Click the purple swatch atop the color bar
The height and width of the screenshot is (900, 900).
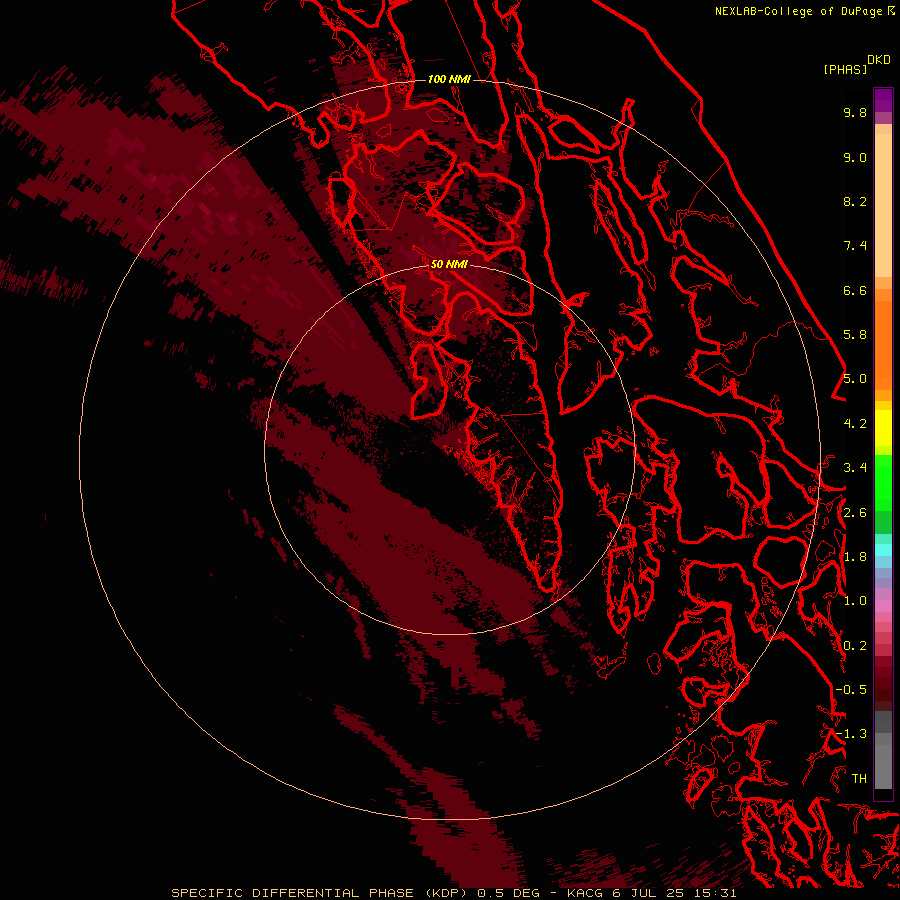click(883, 100)
